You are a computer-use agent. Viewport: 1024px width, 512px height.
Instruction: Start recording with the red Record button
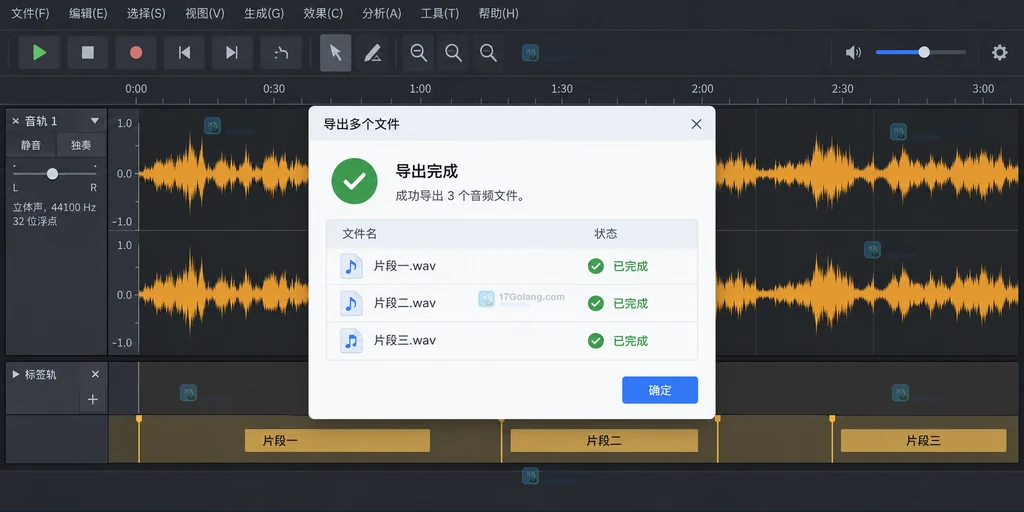136,53
